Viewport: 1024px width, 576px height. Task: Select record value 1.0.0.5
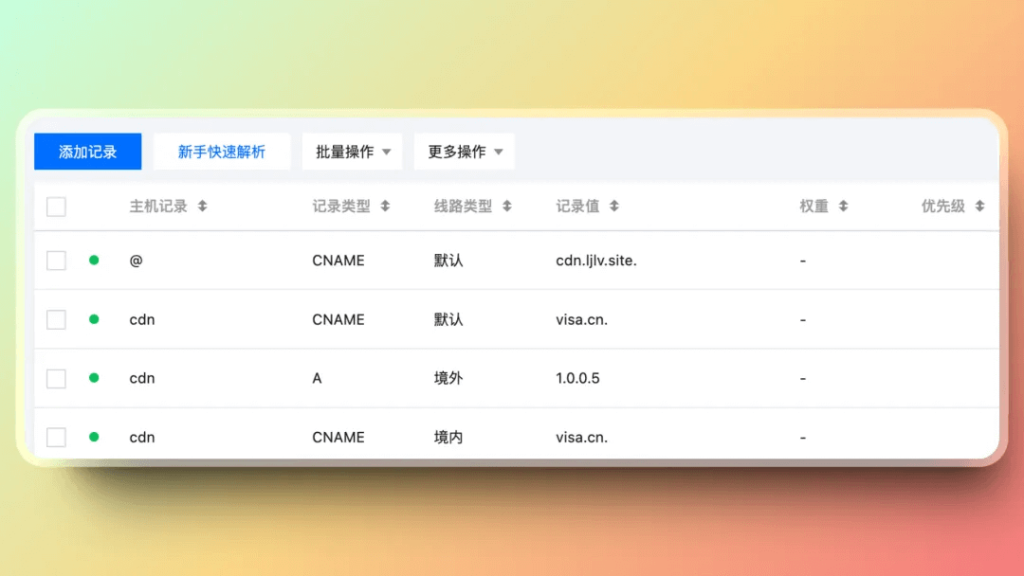(578, 378)
